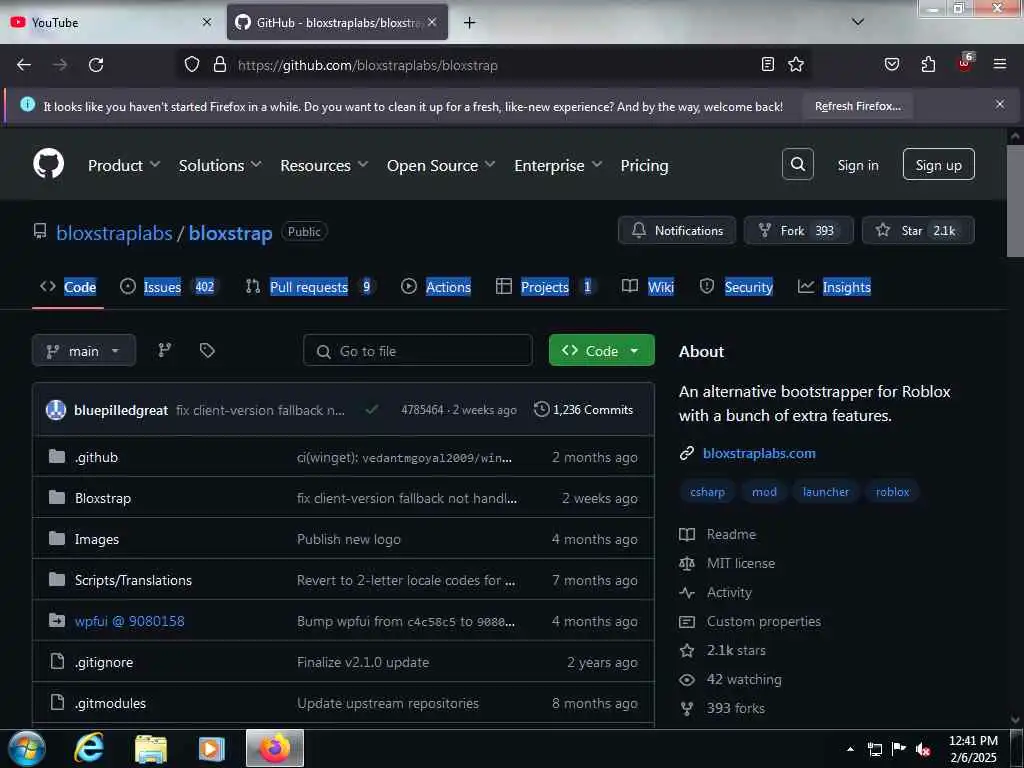Screen dimensions: 1024x768
Task: Open the Firefox extensions puzzle icon
Action: 928,65
